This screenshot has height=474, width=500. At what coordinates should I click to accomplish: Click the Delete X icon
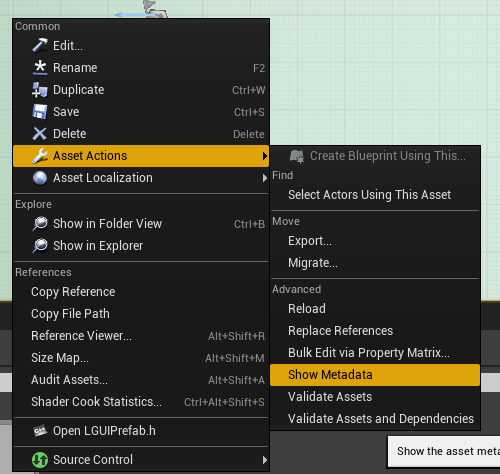coord(40,134)
